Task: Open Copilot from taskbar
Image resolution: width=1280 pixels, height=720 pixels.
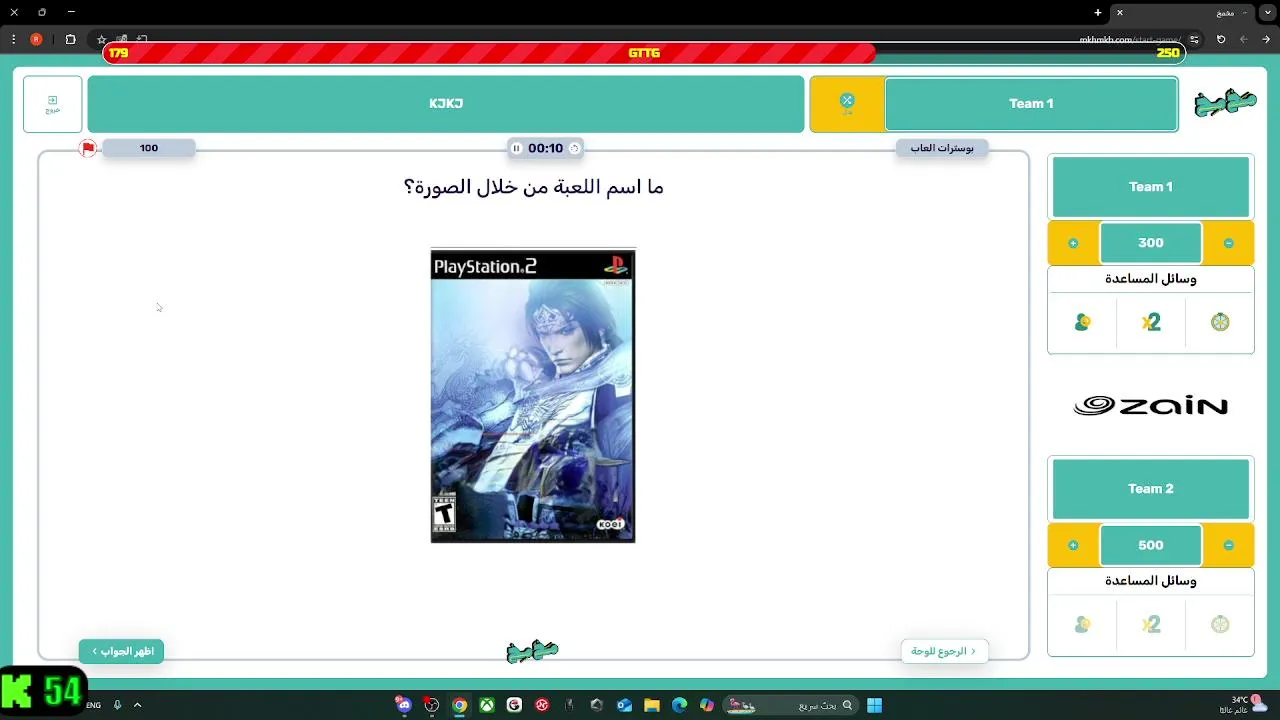Action: click(x=707, y=705)
